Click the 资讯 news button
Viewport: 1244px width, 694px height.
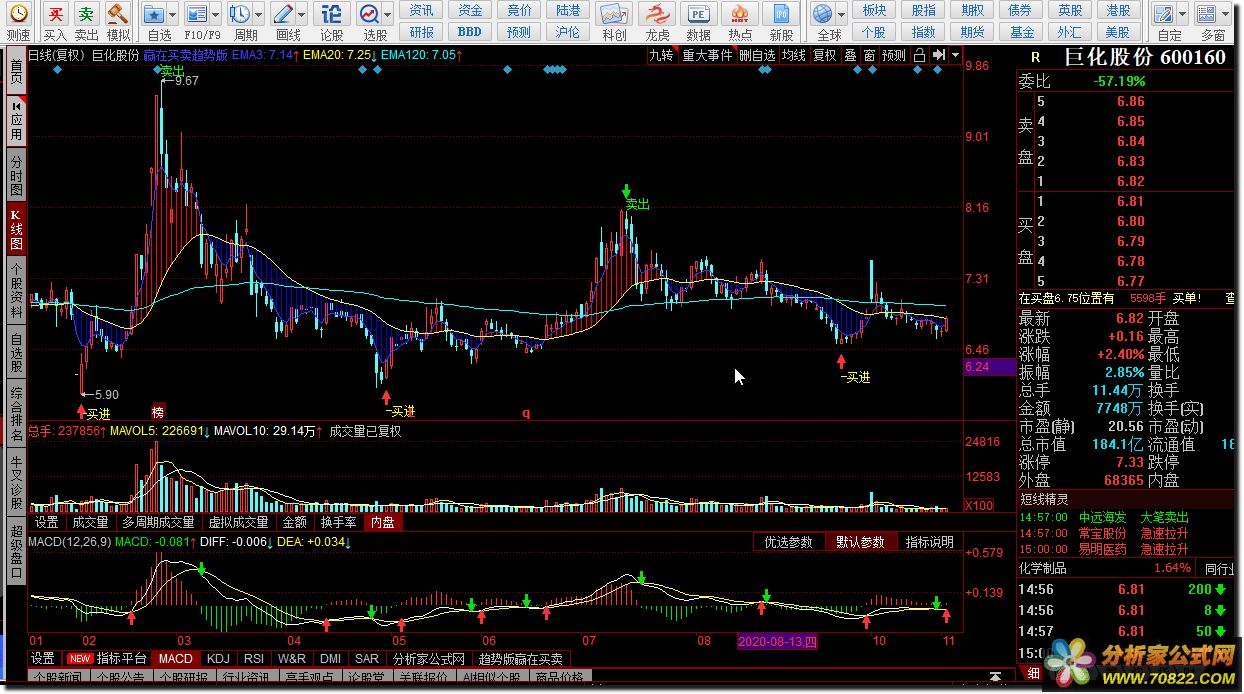421,10
